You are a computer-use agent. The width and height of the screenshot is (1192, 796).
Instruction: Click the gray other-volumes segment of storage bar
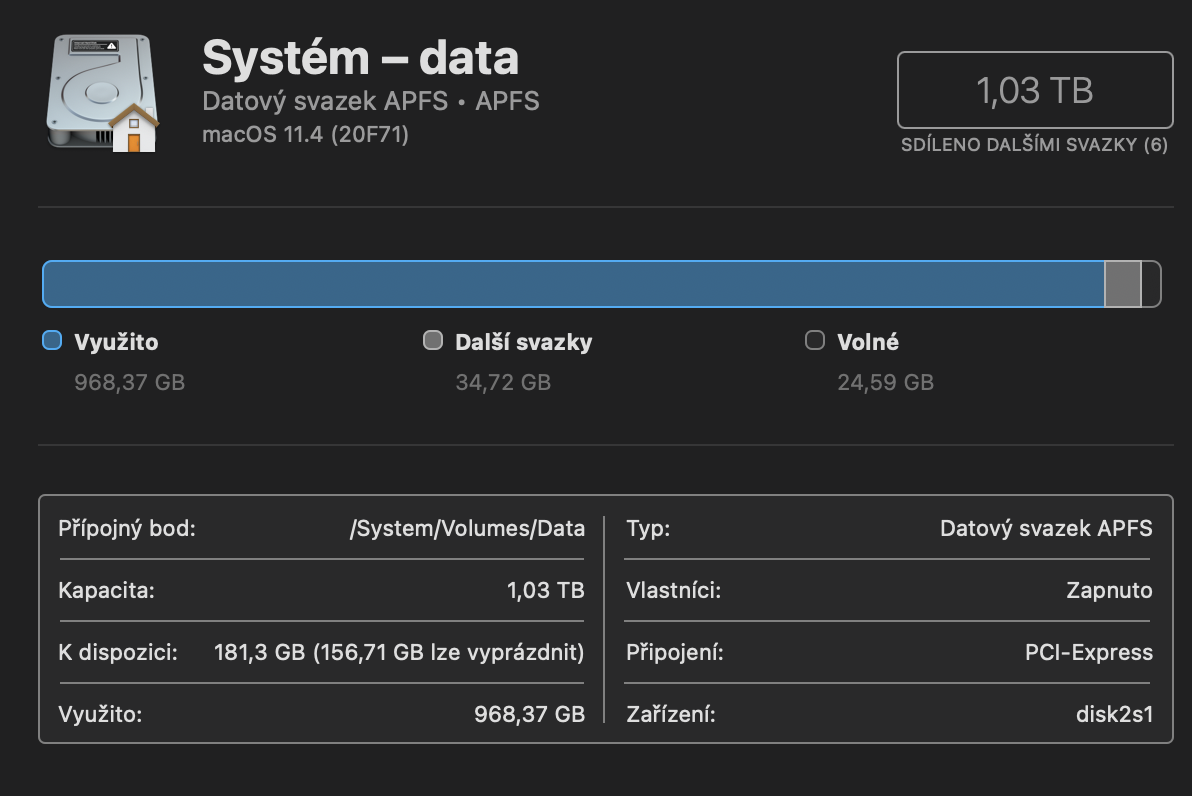click(1122, 284)
